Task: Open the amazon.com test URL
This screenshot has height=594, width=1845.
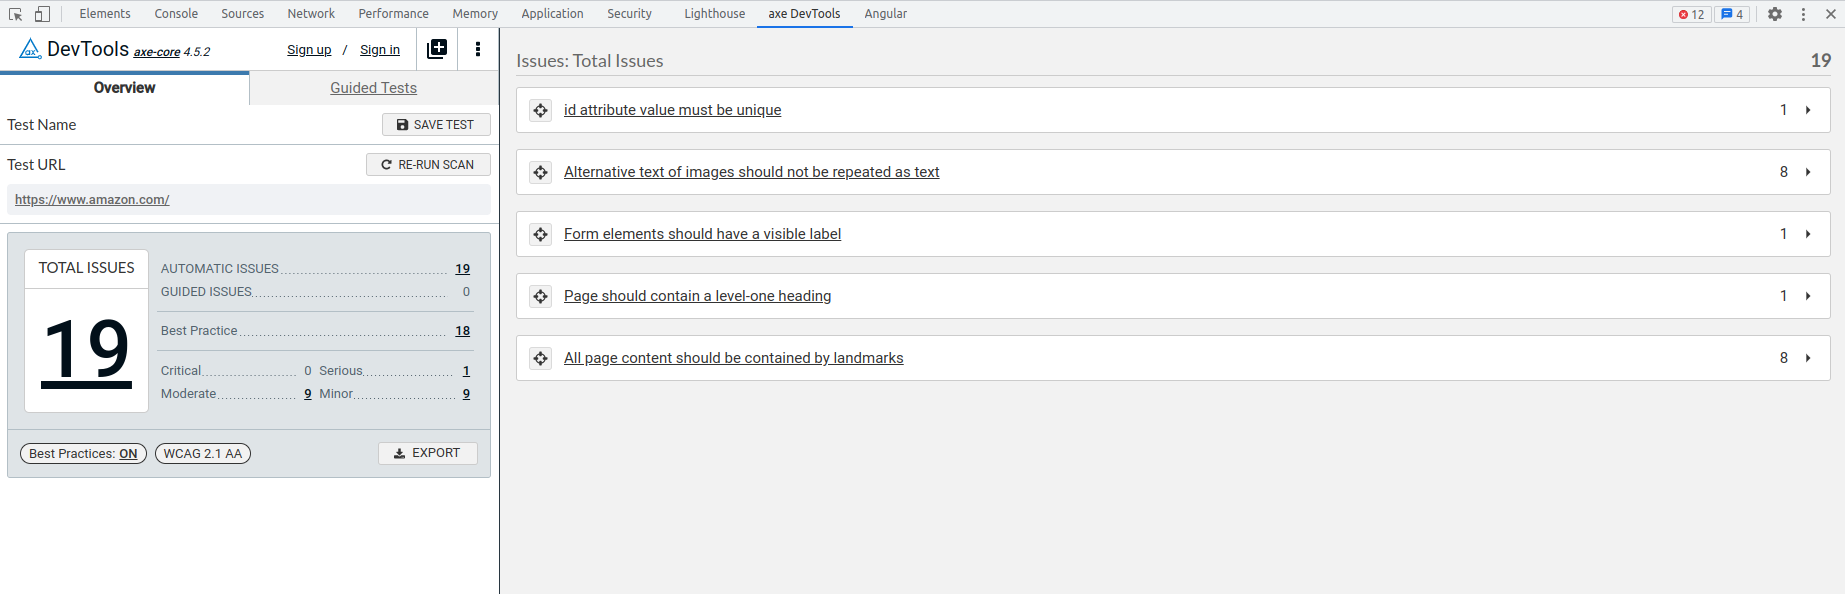Action: click(91, 199)
